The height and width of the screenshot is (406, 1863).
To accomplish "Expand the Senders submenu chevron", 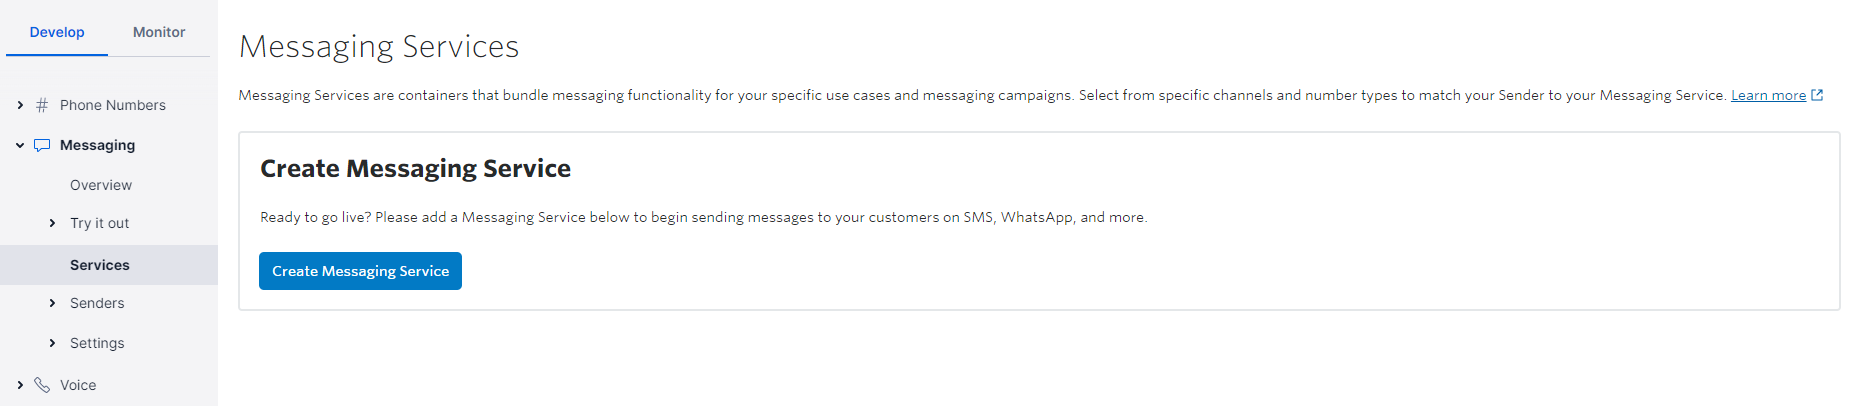I will coord(52,303).
